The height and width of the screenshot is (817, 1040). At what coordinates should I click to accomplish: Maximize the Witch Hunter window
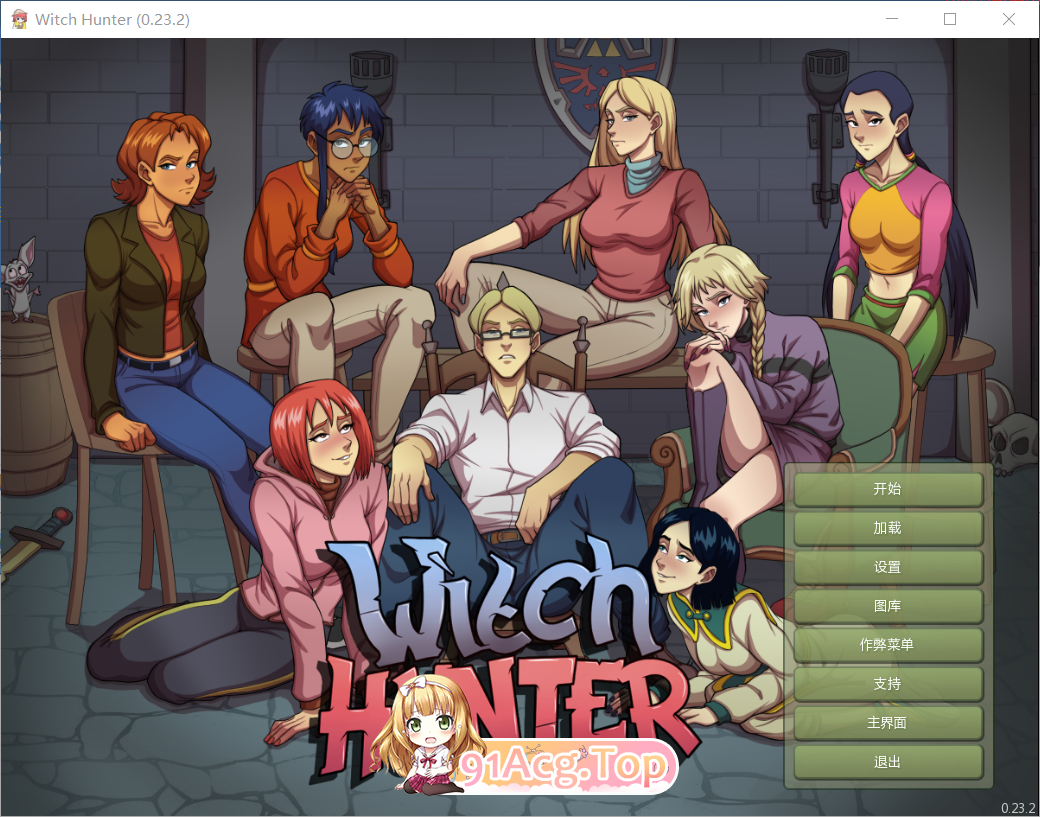(950, 19)
